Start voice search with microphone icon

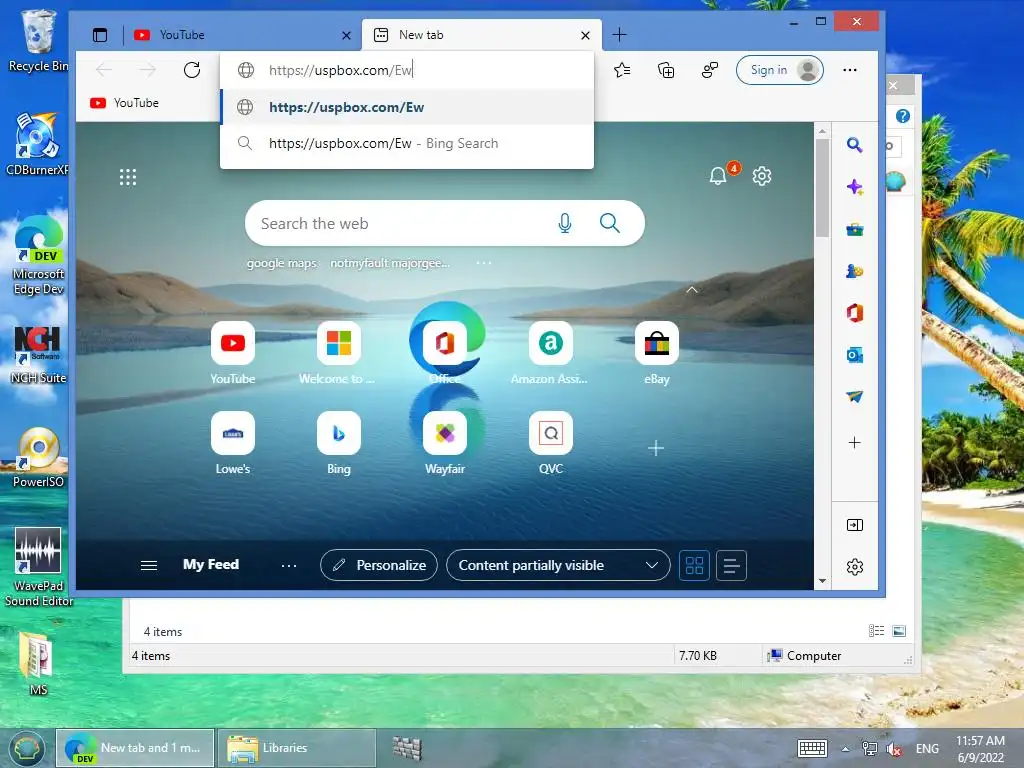pyautogui.click(x=565, y=223)
